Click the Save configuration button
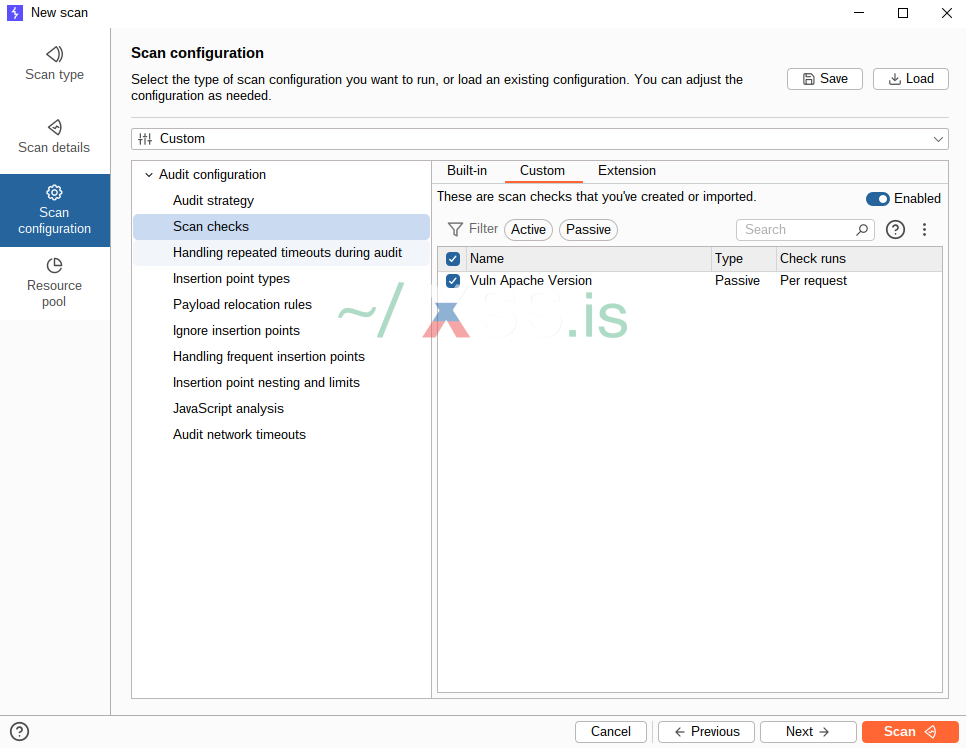The image size is (966, 748). tap(824, 79)
